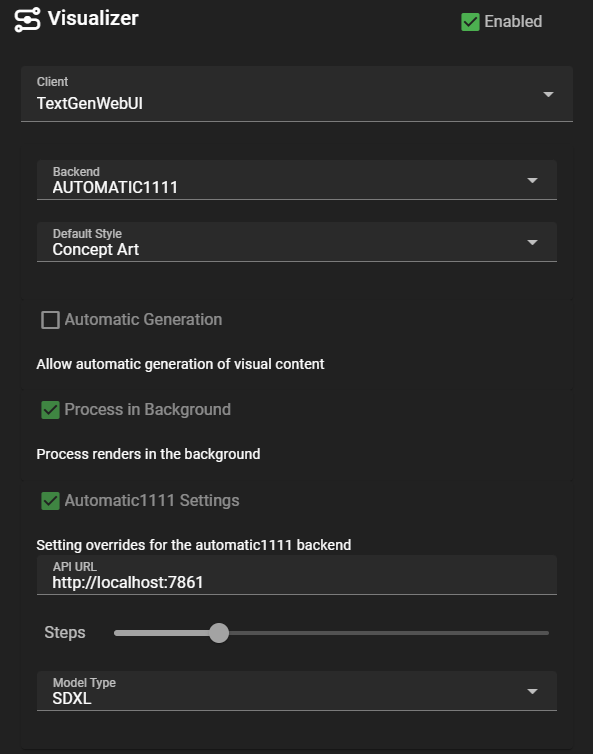Open the Default Style dropdown
This screenshot has width=593, height=754.
tap(297, 242)
